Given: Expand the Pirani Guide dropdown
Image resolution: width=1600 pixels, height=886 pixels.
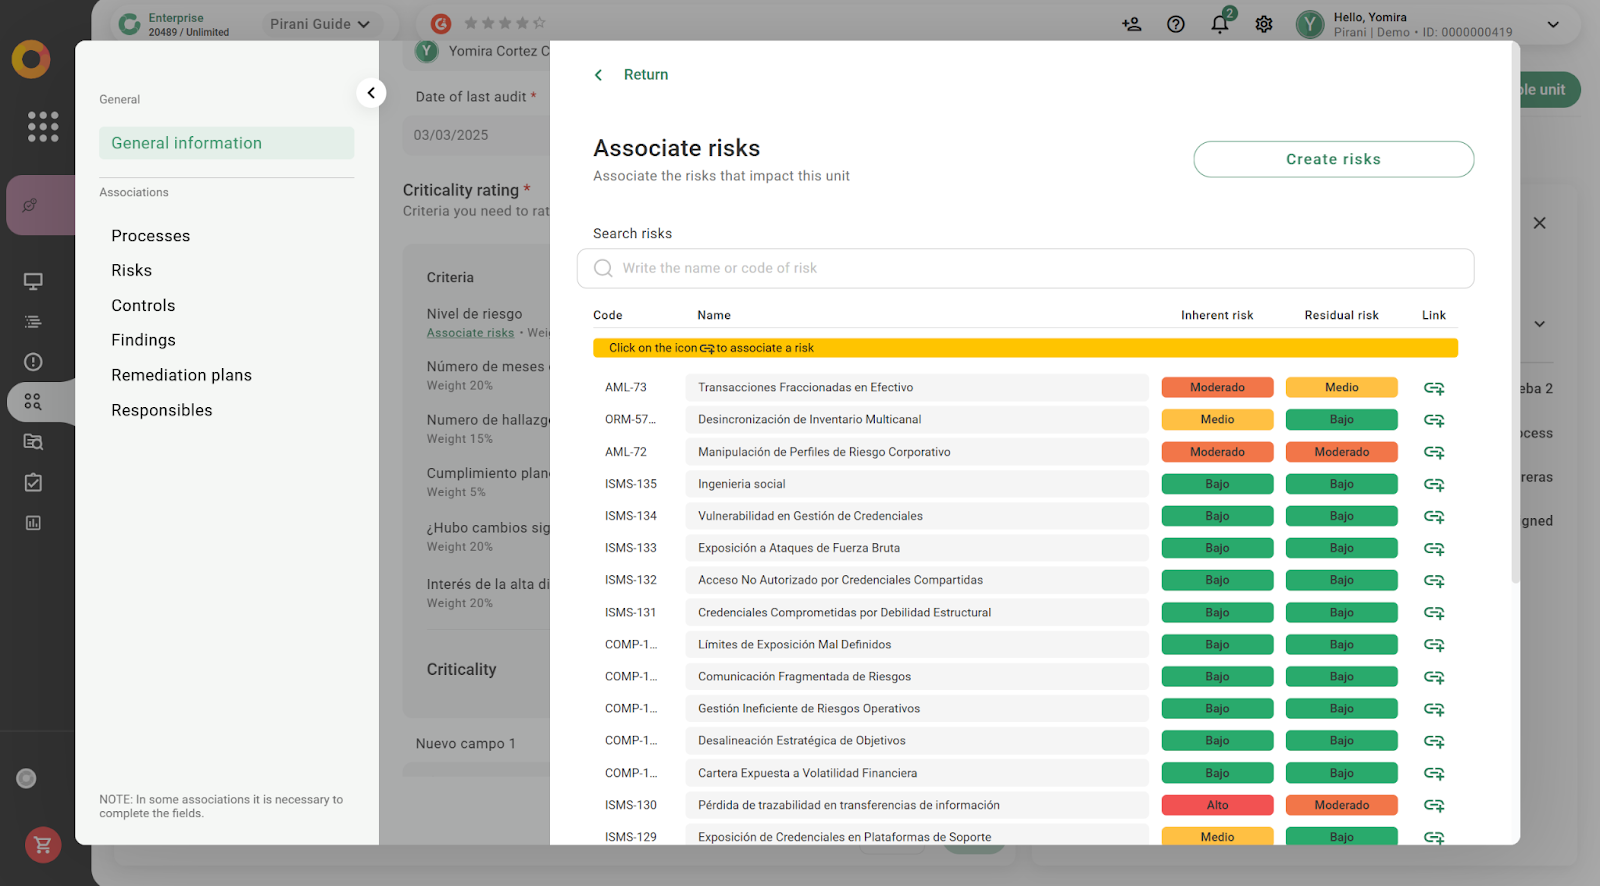Looking at the screenshot, I should tap(319, 24).
